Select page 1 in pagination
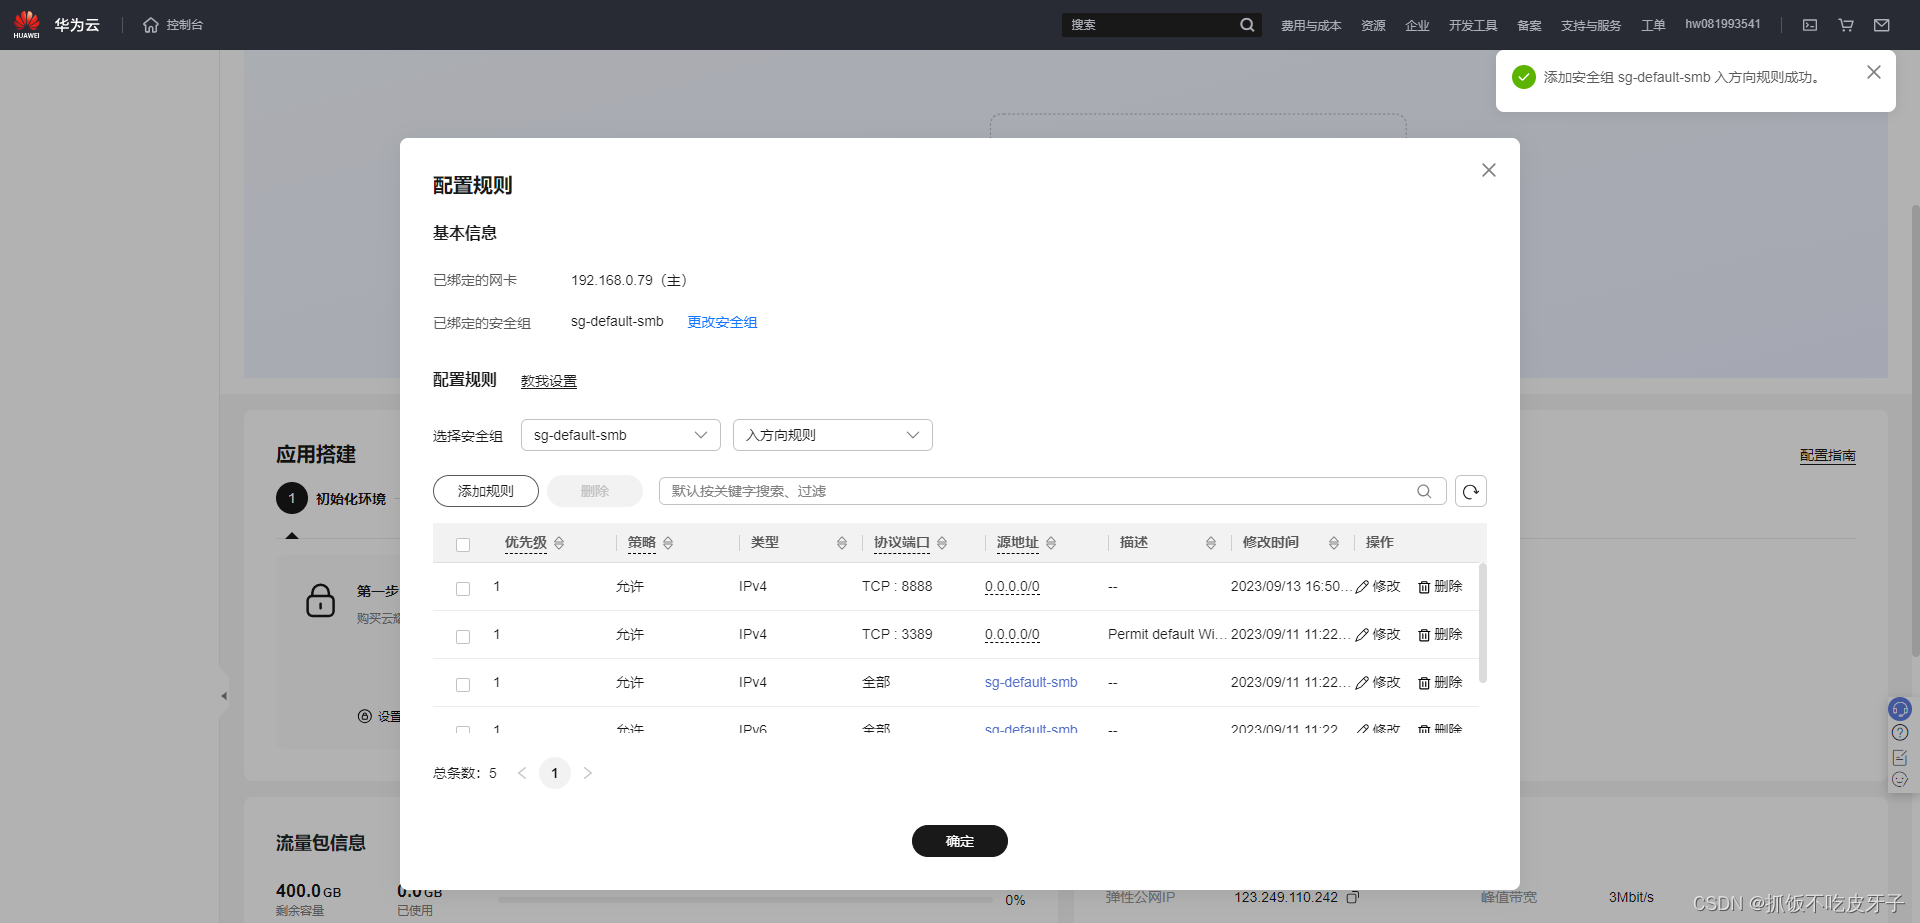 click(x=555, y=773)
